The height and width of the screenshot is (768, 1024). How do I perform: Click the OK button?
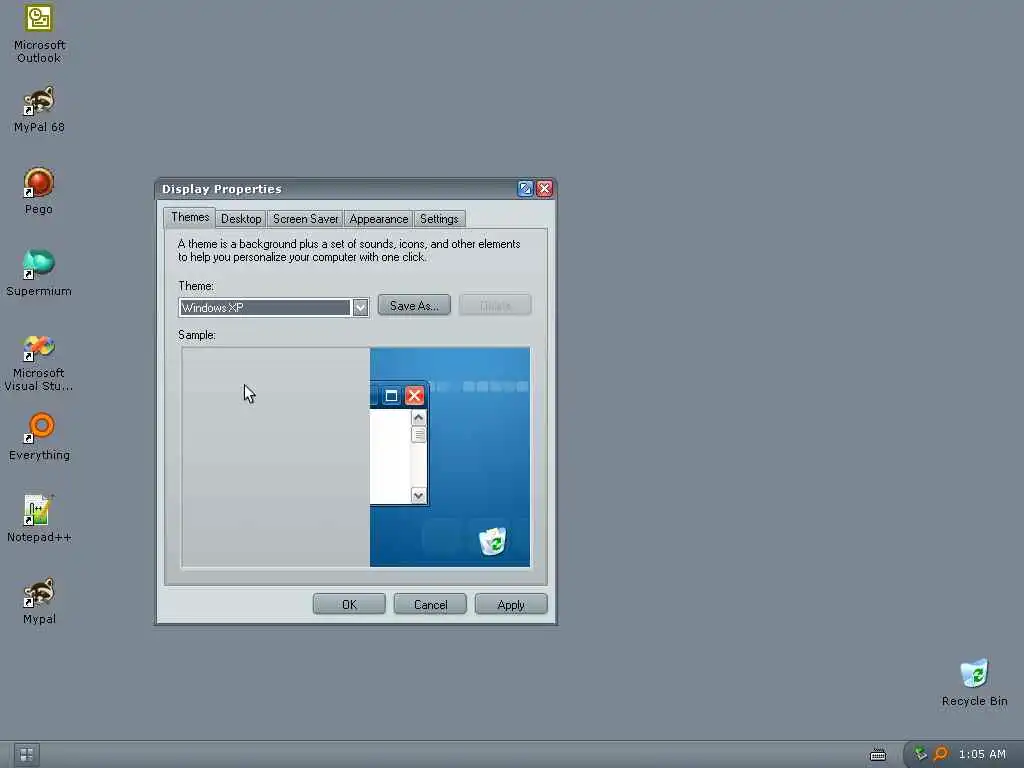coord(349,605)
